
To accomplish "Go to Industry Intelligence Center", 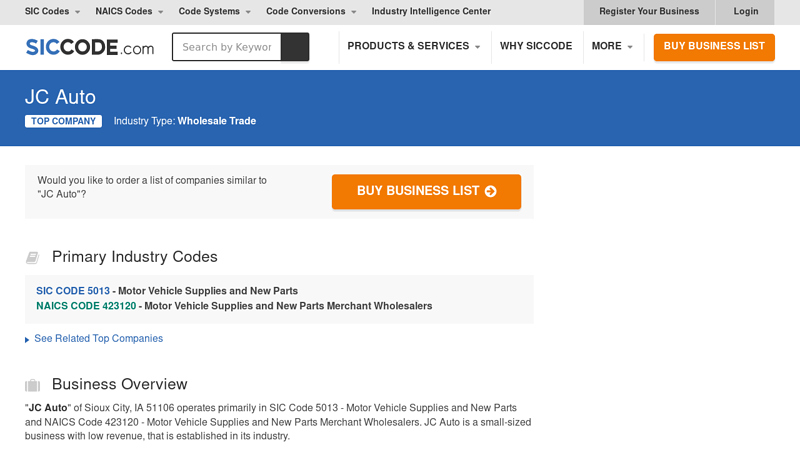I will (x=431, y=12).
